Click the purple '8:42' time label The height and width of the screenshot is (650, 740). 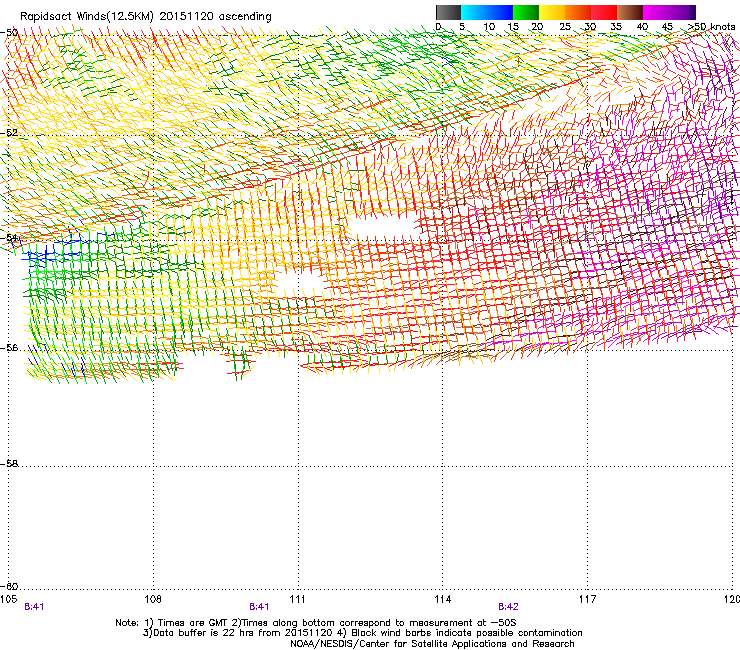[x=508, y=607]
